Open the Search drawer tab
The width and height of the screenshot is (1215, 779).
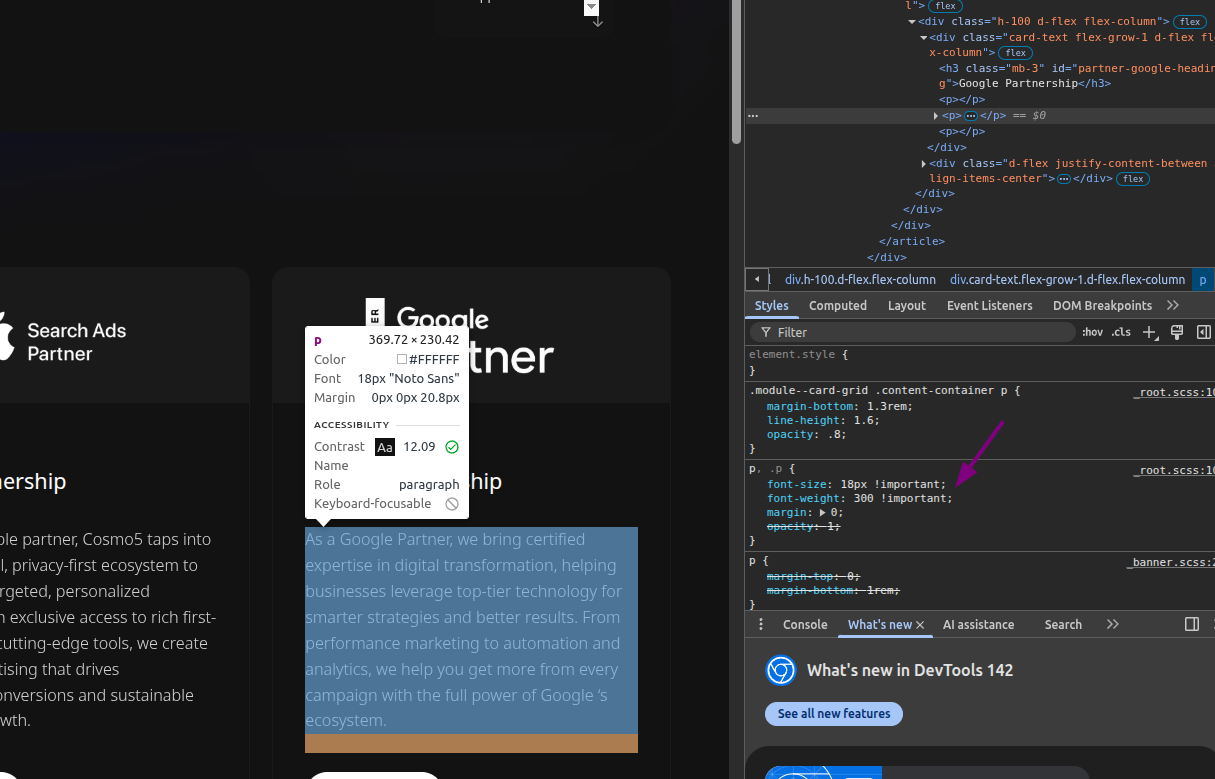[x=1063, y=624]
